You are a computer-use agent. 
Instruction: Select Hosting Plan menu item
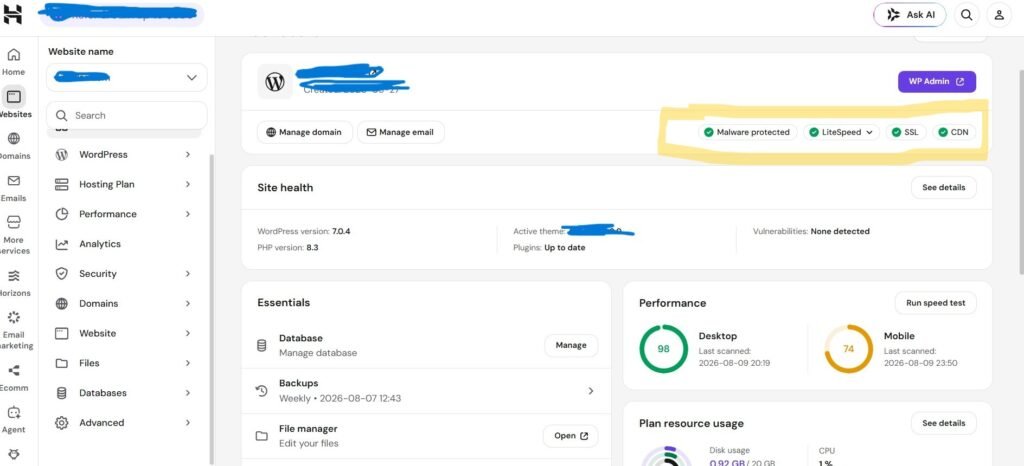coord(106,185)
